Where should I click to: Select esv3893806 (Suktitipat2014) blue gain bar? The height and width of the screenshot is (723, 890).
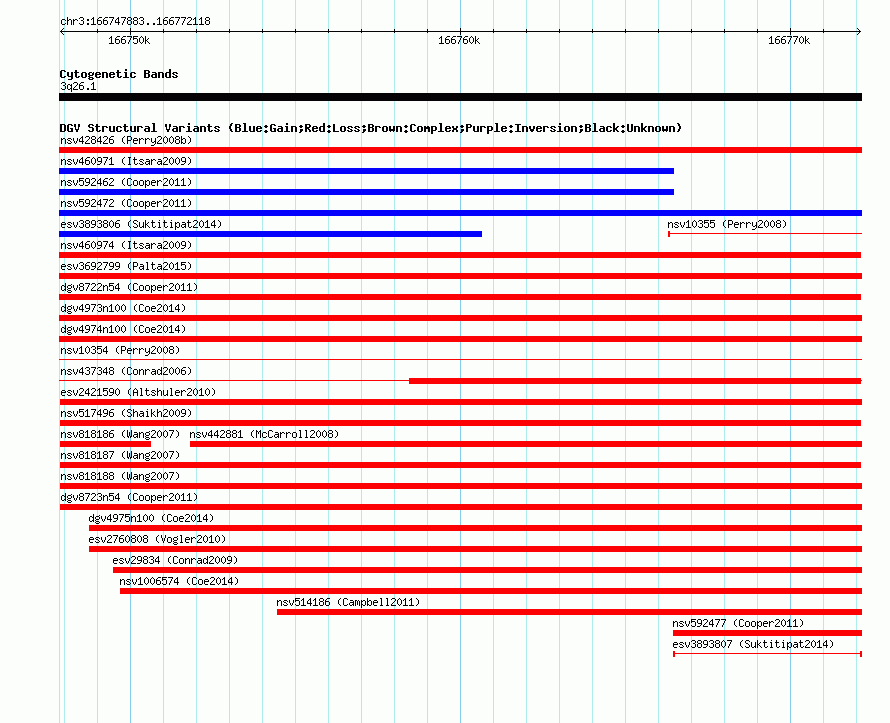point(271,234)
